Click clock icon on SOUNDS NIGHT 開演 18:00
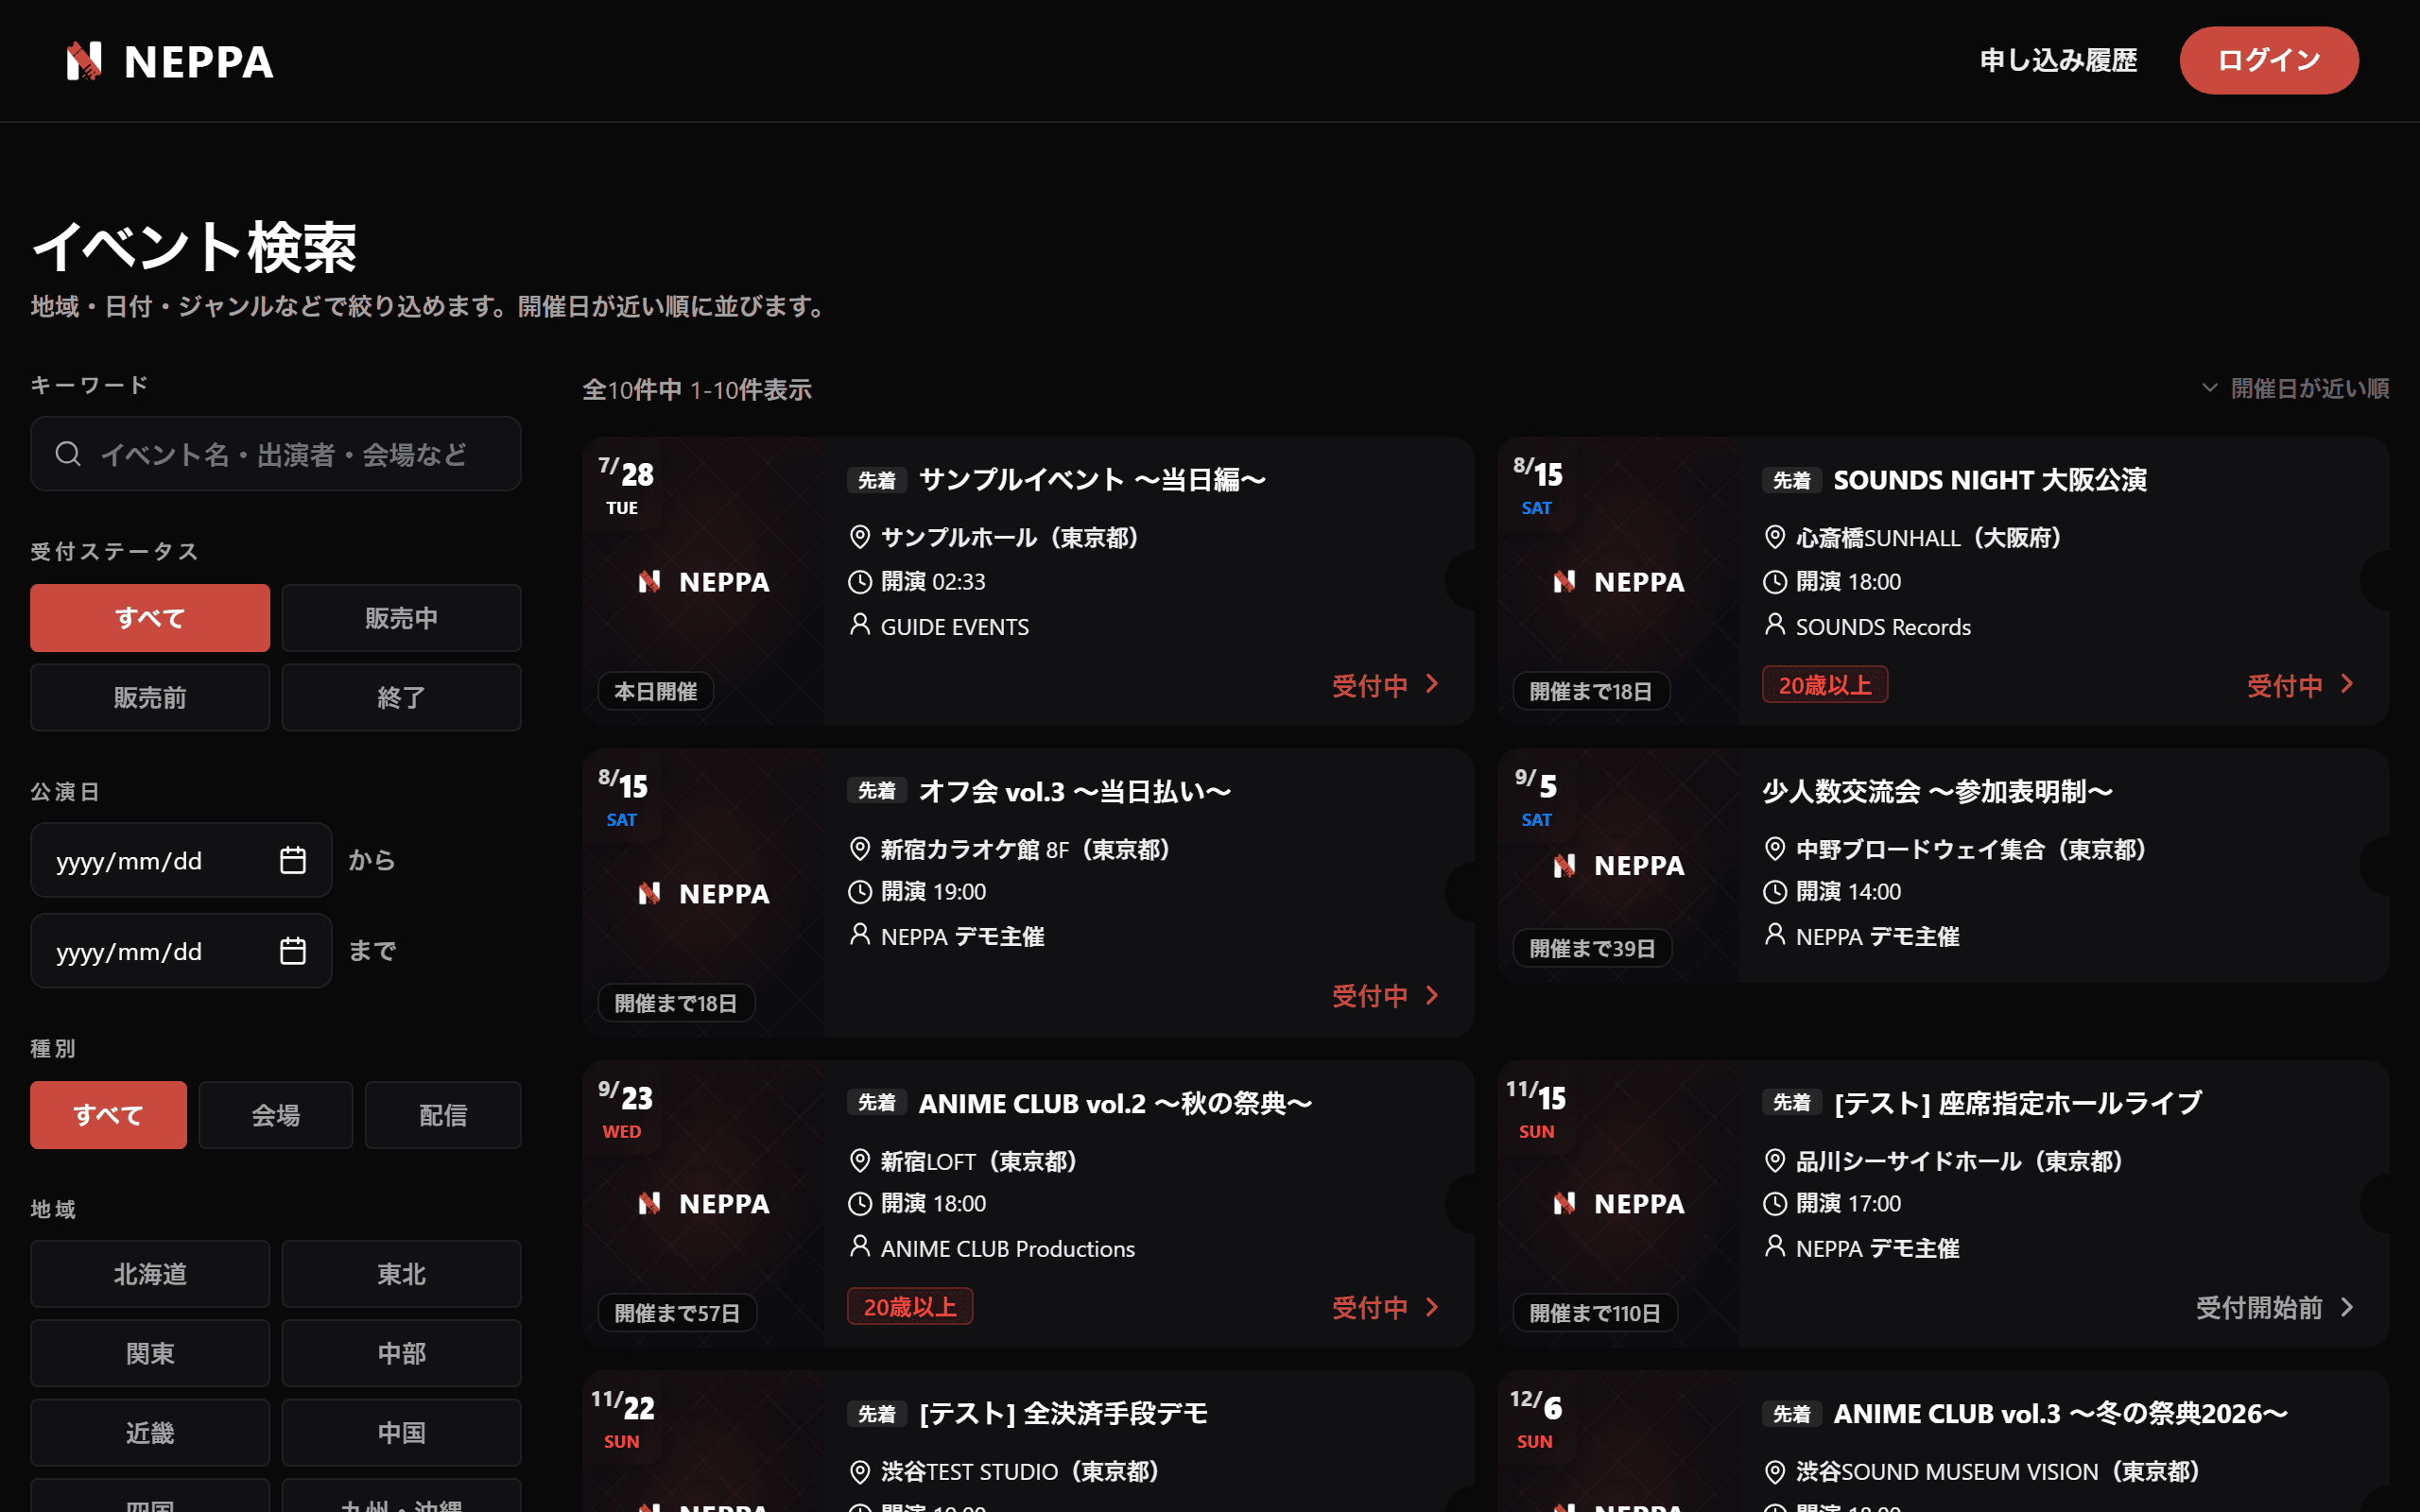The height and width of the screenshot is (1512, 2420). pyautogui.click(x=1774, y=581)
